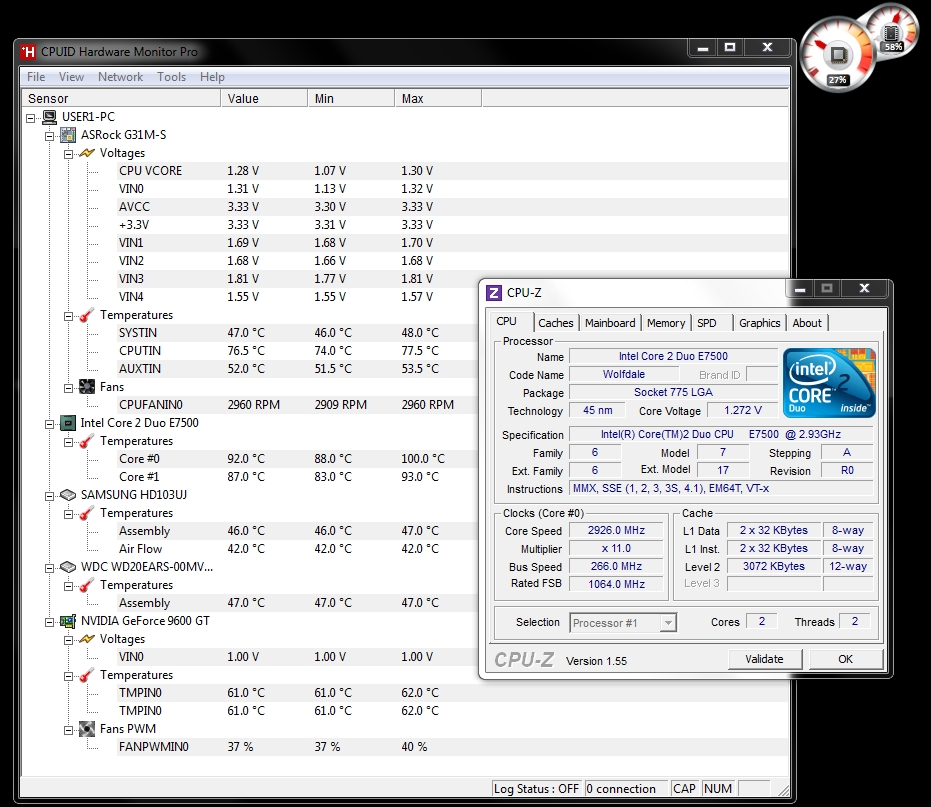This screenshot has height=807, width=931.
Task: Click the Min column header
Action: [351, 98]
